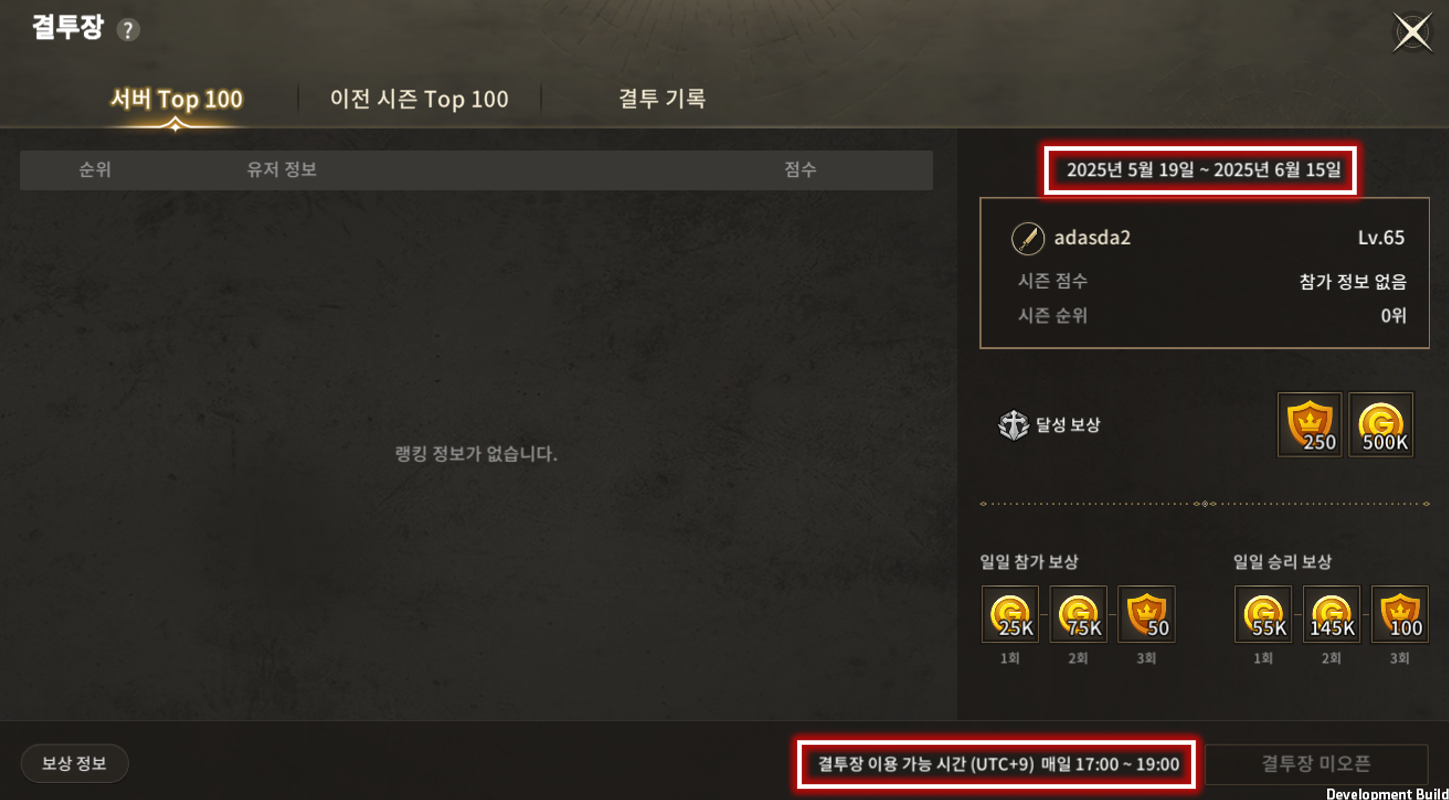Open the help question mark icon
1449x800 pixels.
coord(128,30)
